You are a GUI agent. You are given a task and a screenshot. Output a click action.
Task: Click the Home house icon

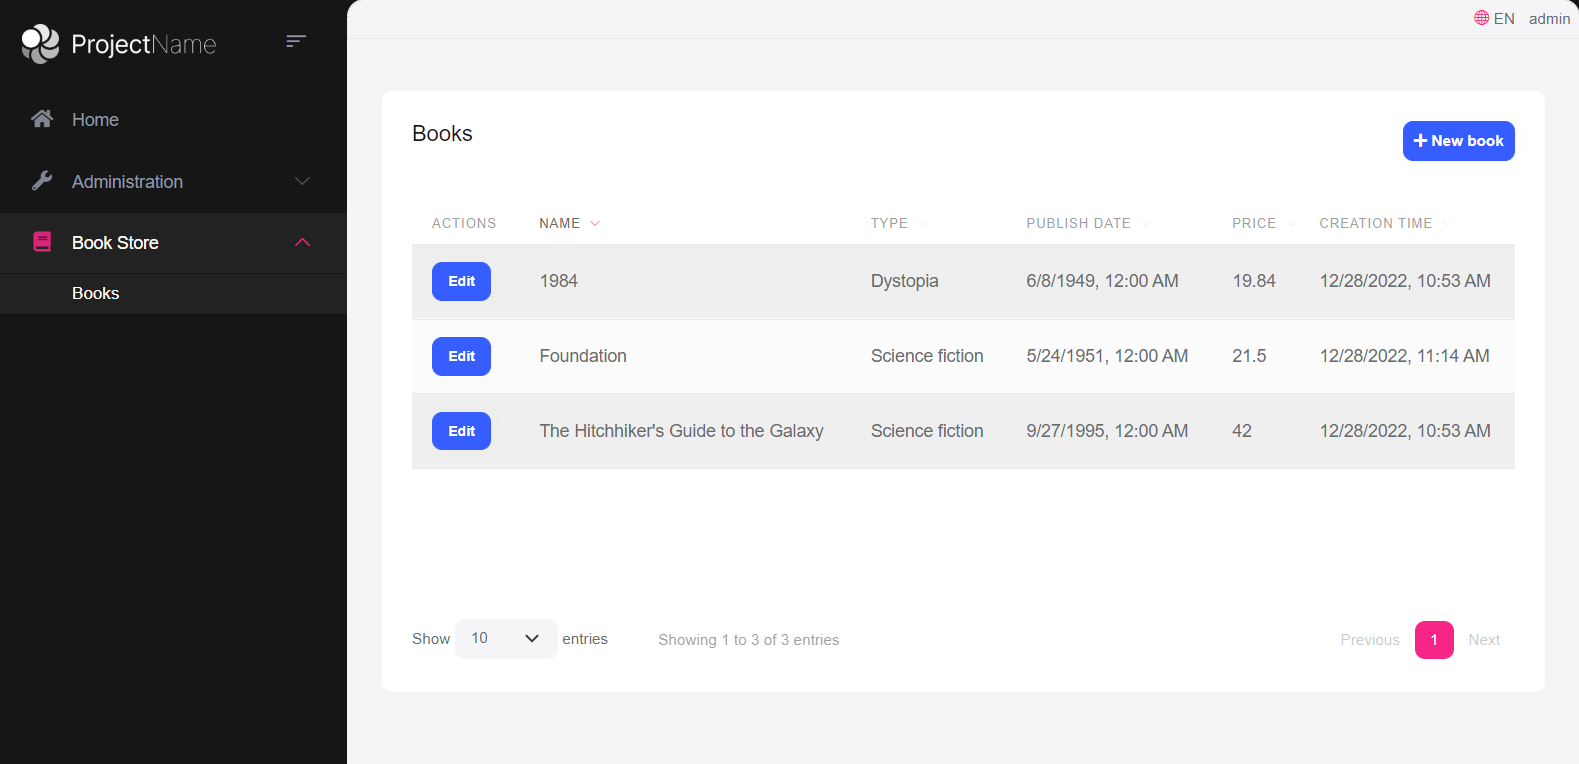[x=42, y=119]
